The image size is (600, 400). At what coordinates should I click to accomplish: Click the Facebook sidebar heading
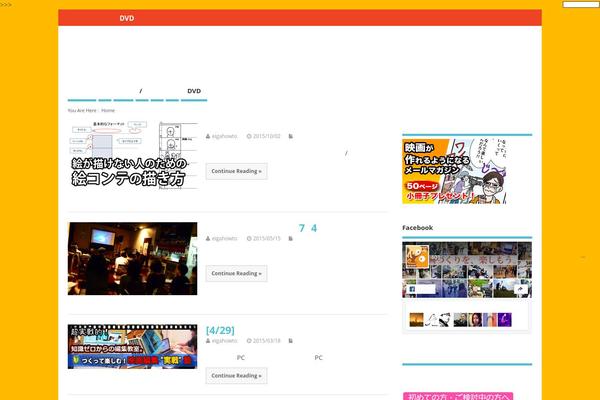pyautogui.click(x=417, y=228)
